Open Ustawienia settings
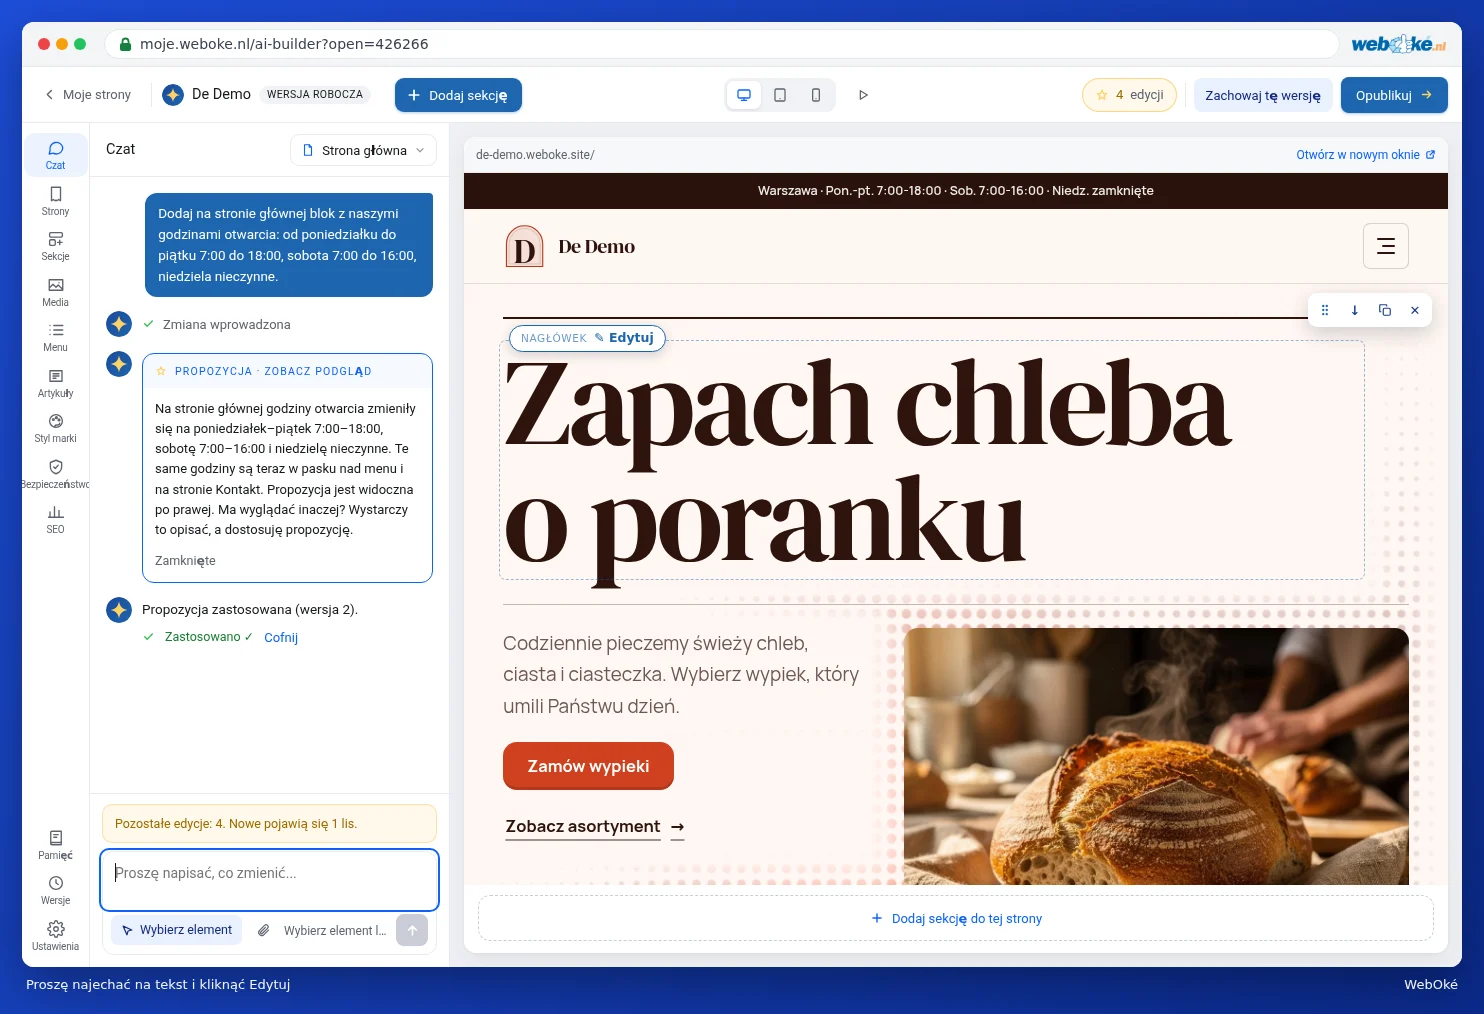 55,936
